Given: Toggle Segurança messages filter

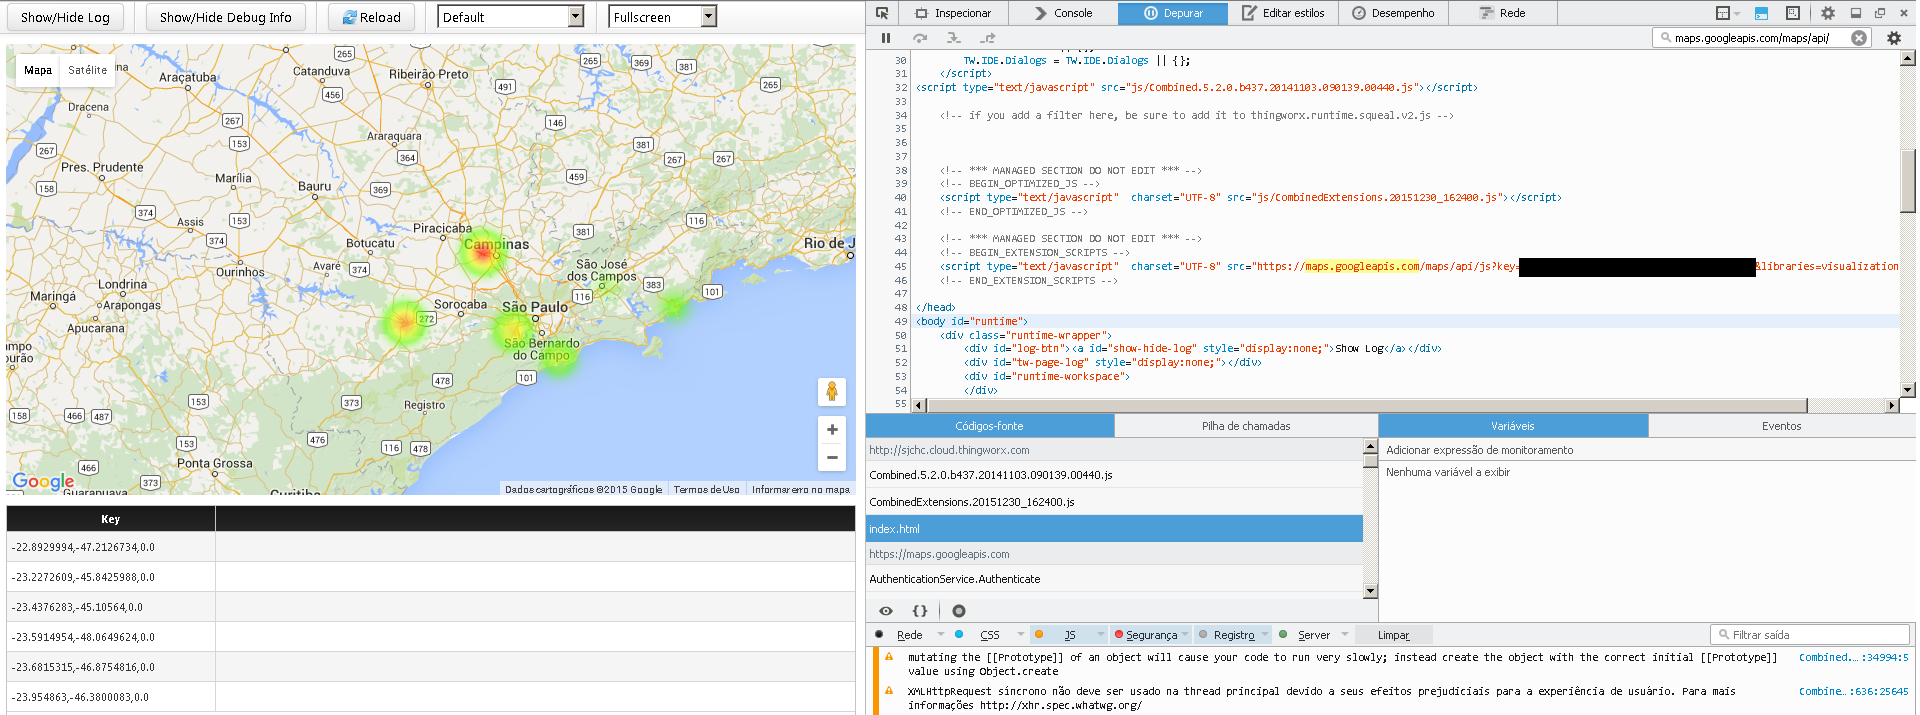Looking at the screenshot, I should (x=1151, y=635).
